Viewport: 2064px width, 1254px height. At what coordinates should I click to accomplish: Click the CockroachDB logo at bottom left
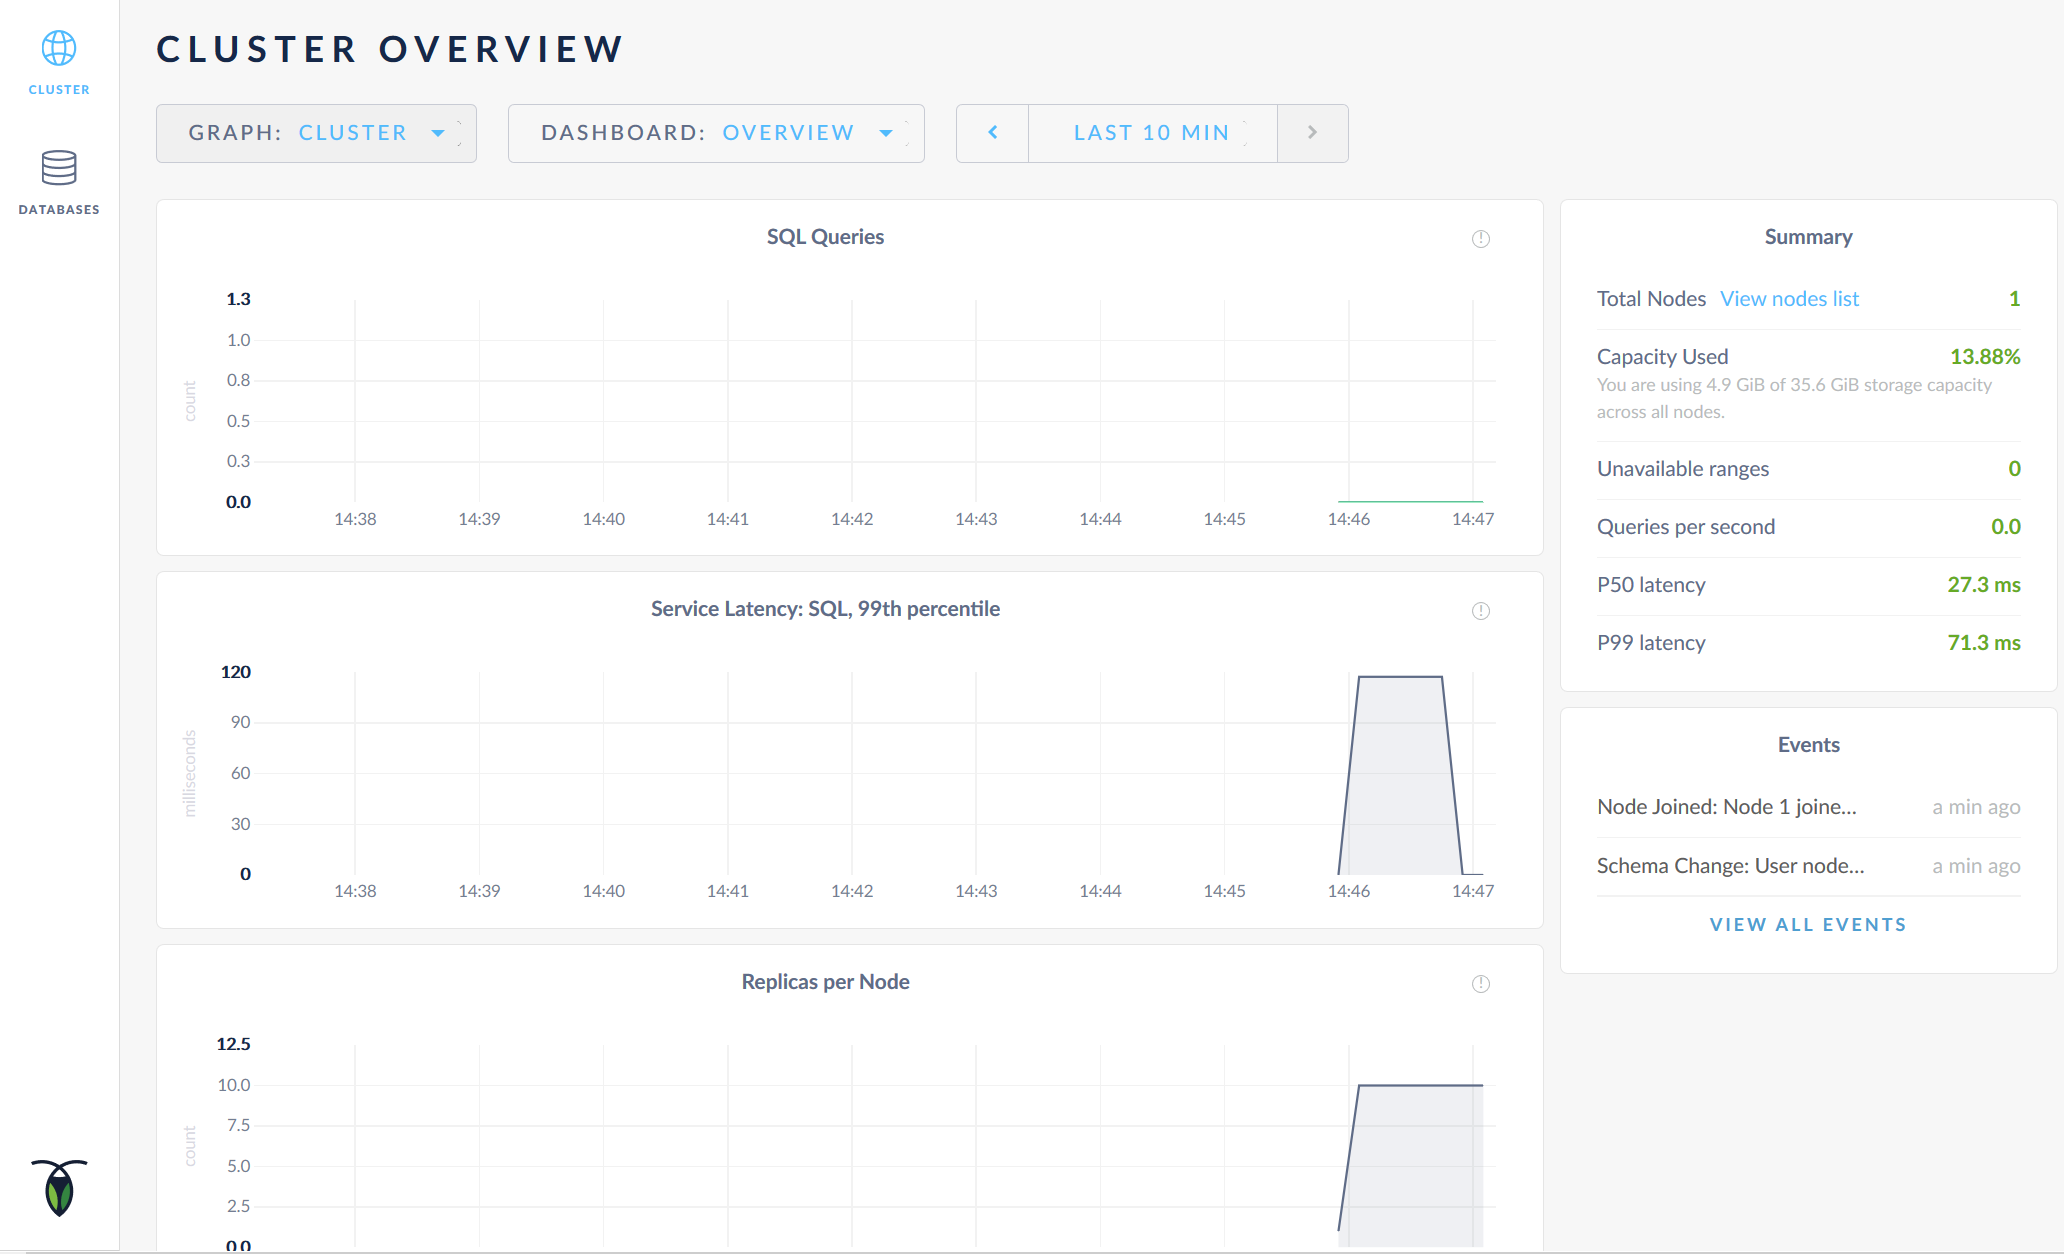pos(59,1187)
